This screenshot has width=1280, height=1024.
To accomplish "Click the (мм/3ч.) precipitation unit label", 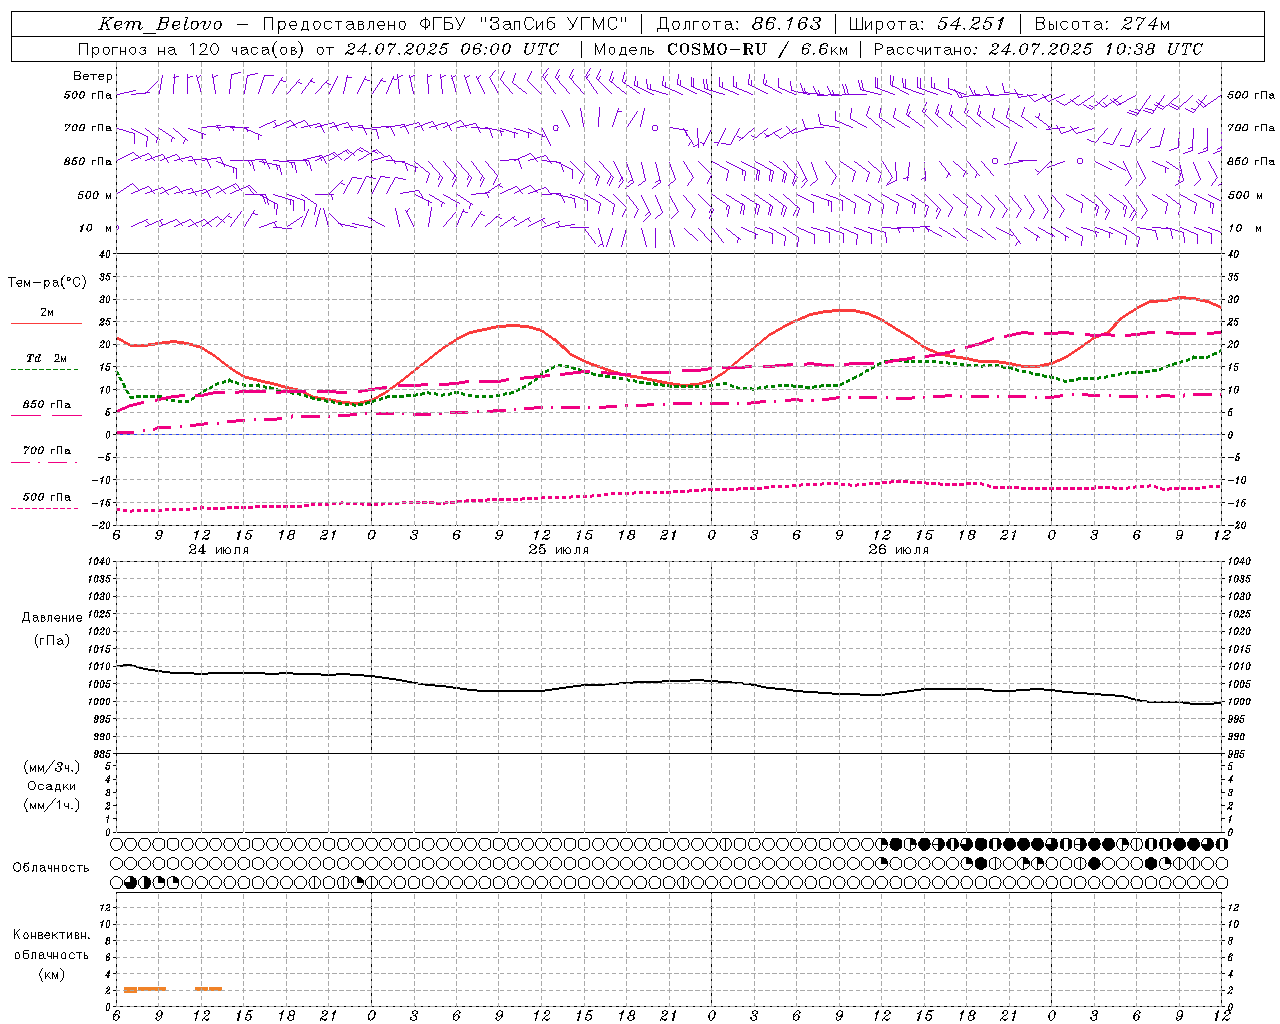I will [x=52, y=767].
